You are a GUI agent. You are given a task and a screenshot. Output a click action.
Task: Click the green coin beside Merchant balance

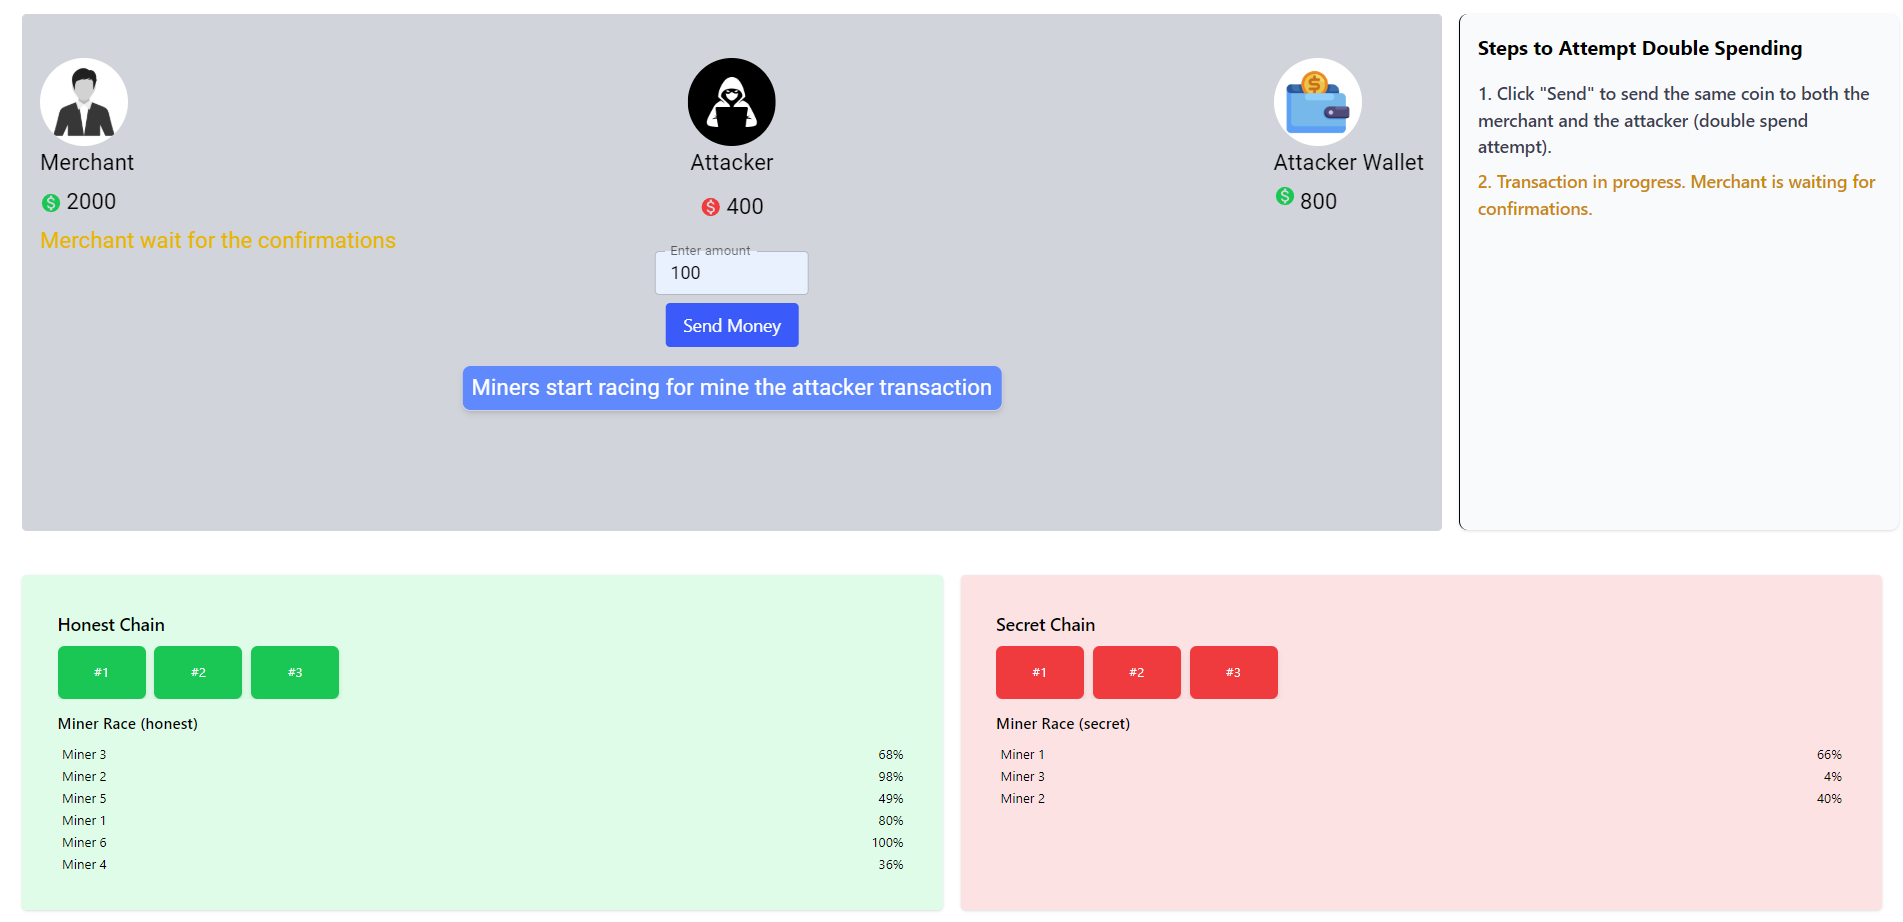click(x=51, y=203)
